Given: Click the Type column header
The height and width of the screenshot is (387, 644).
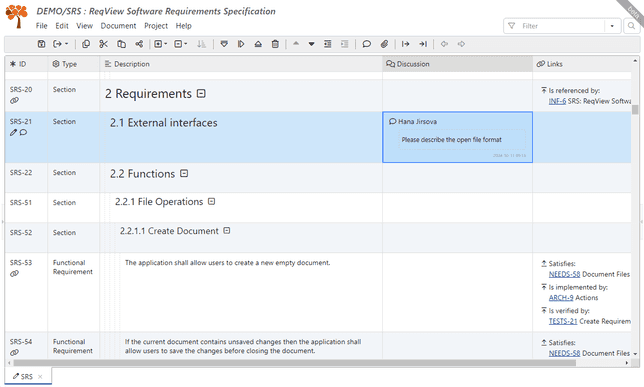Looking at the screenshot, I should point(74,64).
